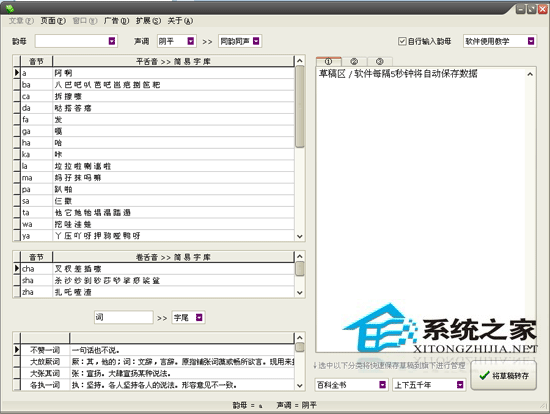Open the 页面 menu
Viewport: 550px width, 414px height.
point(53,21)
